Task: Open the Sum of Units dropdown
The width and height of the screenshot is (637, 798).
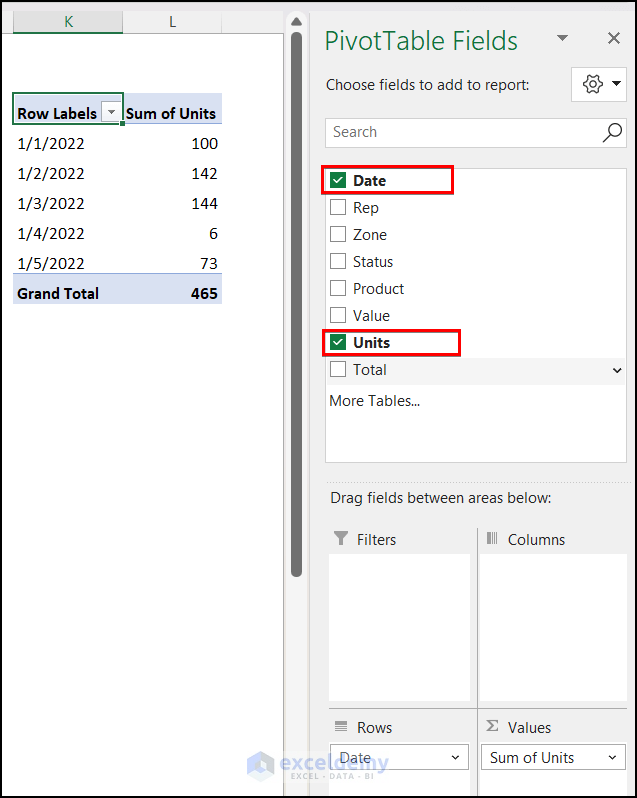Action: coord(613,758)
